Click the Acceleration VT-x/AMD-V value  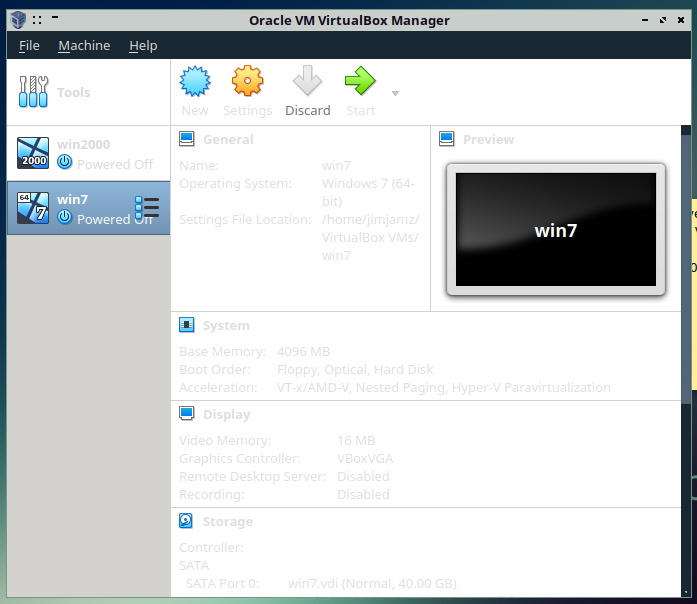(444, 388)
